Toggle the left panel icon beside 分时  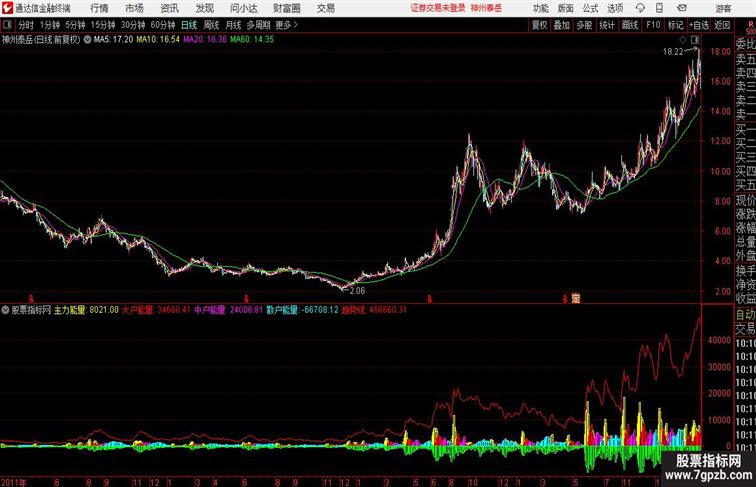tap(7, 25)
